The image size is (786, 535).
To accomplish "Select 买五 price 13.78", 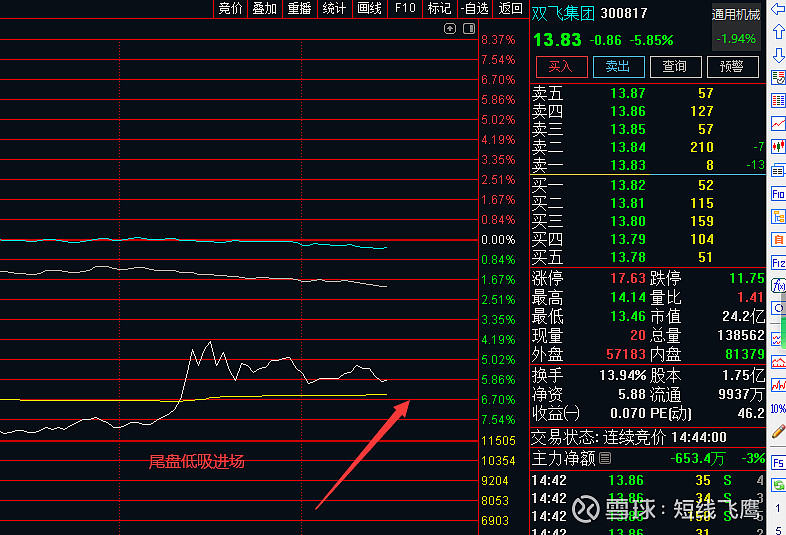I will point(628,258).
